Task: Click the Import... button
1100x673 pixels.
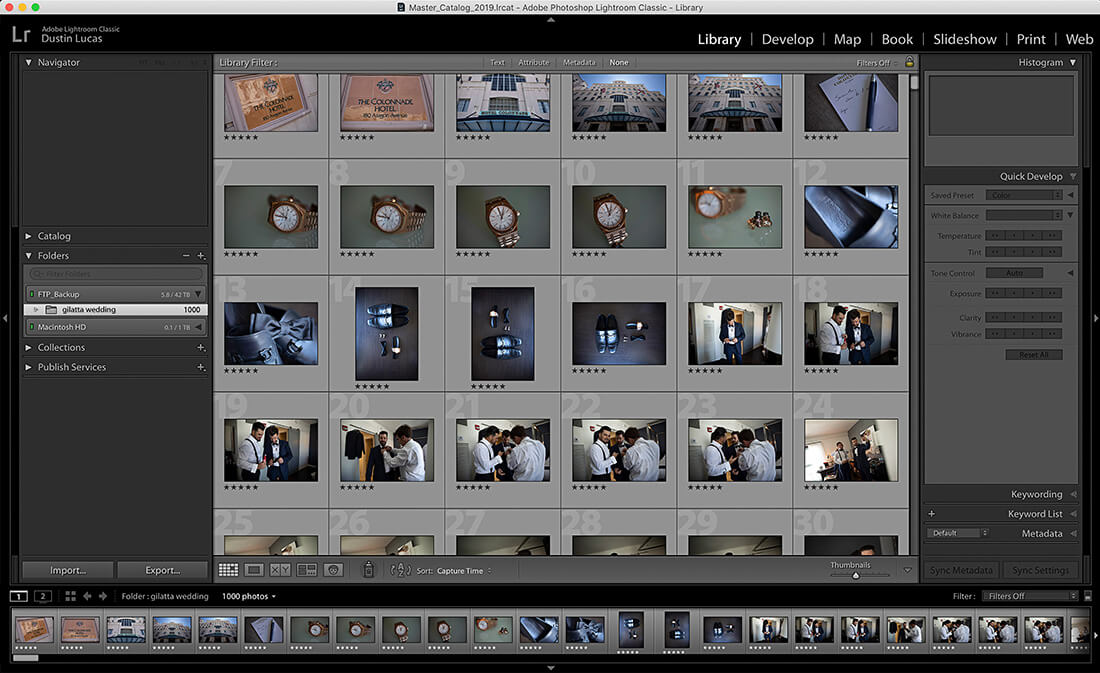Action: click(67, 570)
